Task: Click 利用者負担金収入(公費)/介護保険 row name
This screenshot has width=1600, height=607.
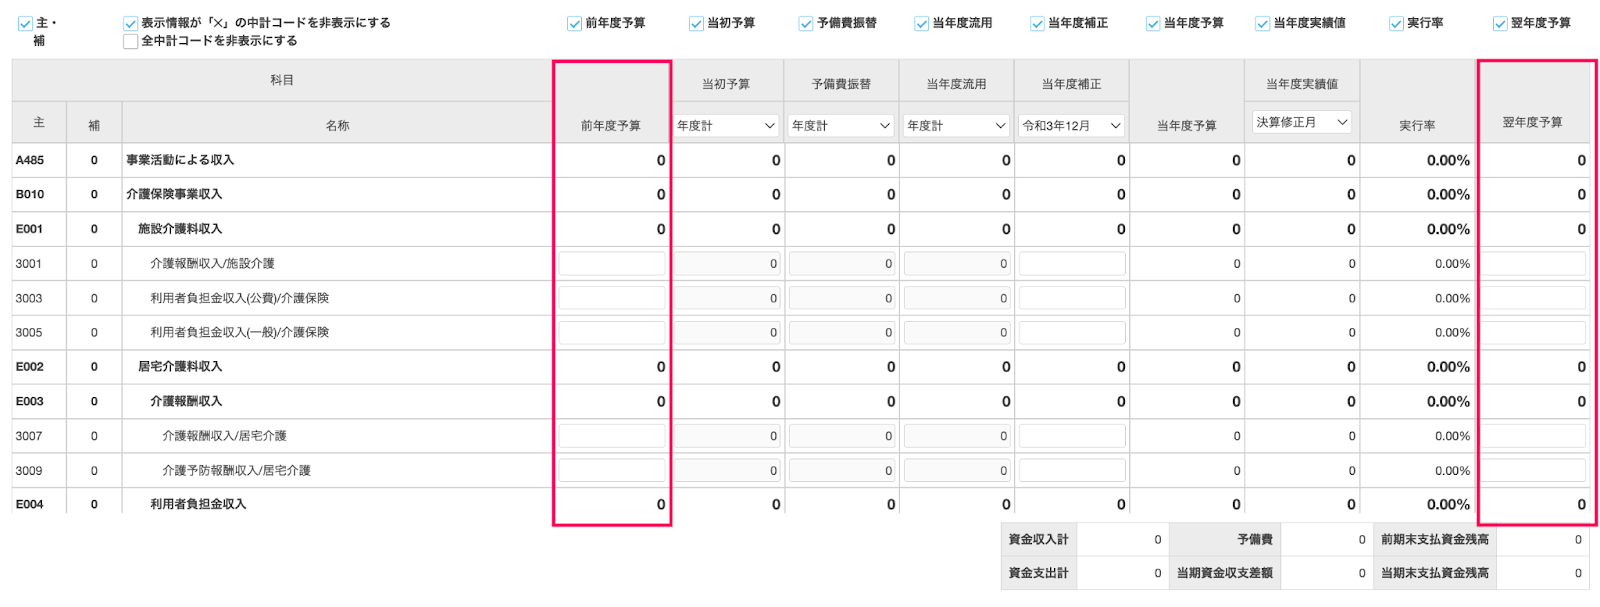Action: (239, 298)
